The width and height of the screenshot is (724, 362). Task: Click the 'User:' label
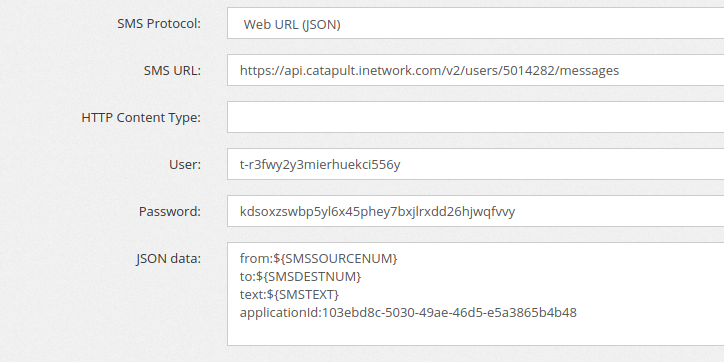185,164
